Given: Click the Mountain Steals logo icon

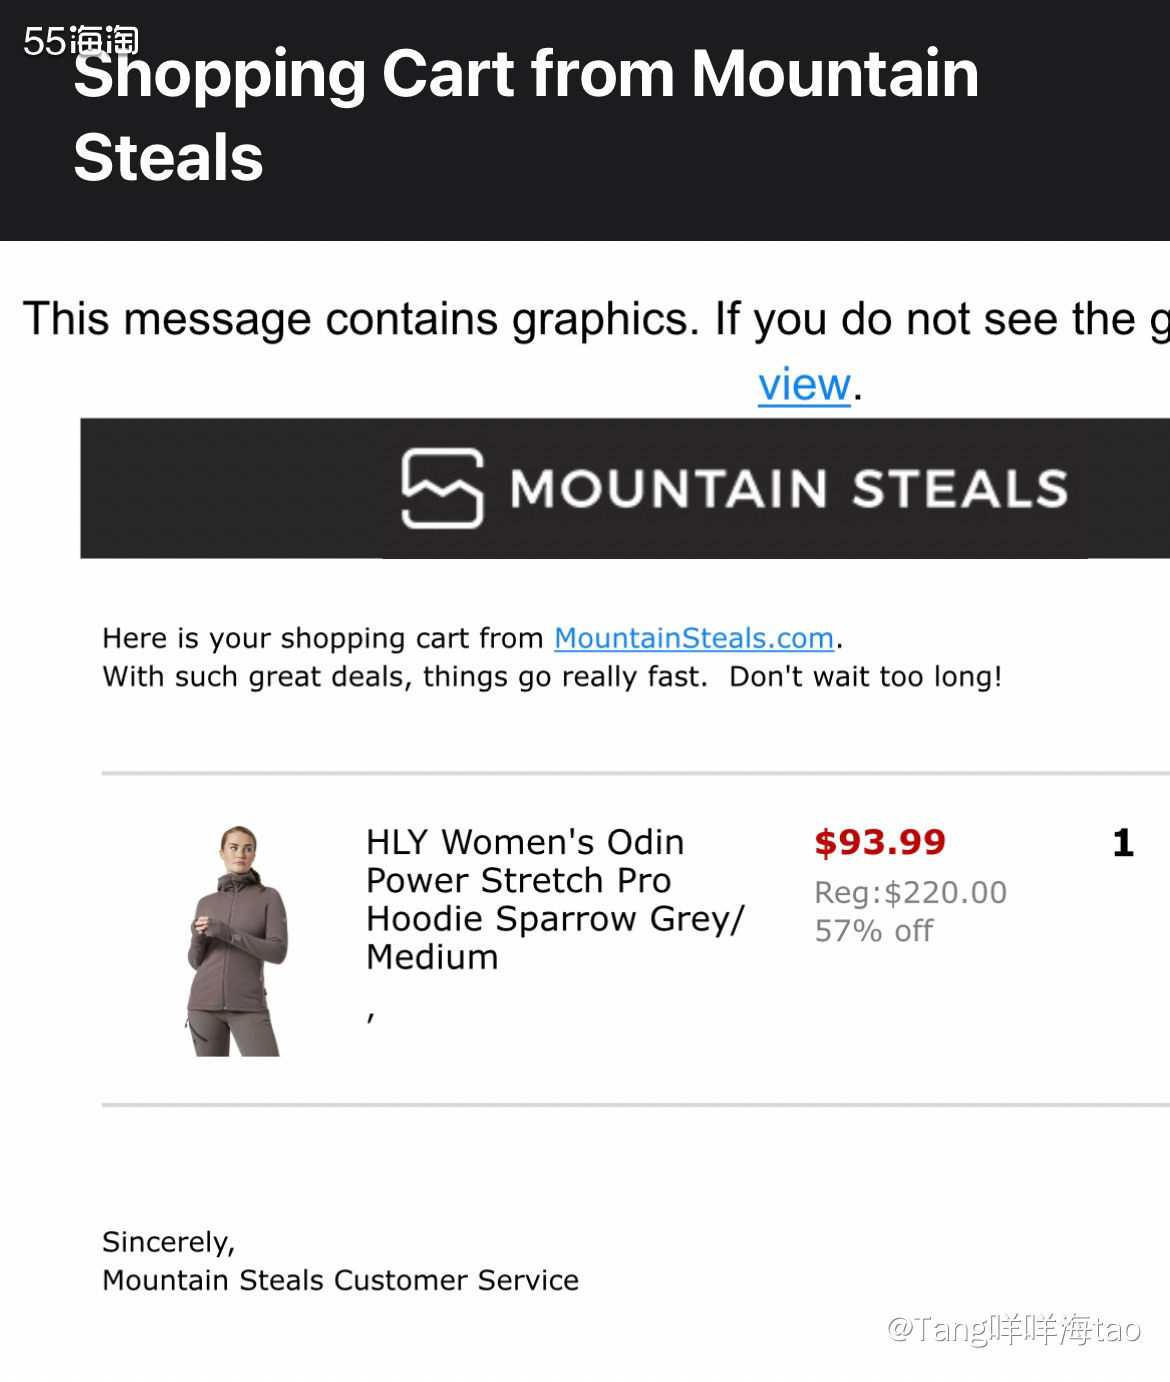Looking at the screenshot, I should (442, 488).
